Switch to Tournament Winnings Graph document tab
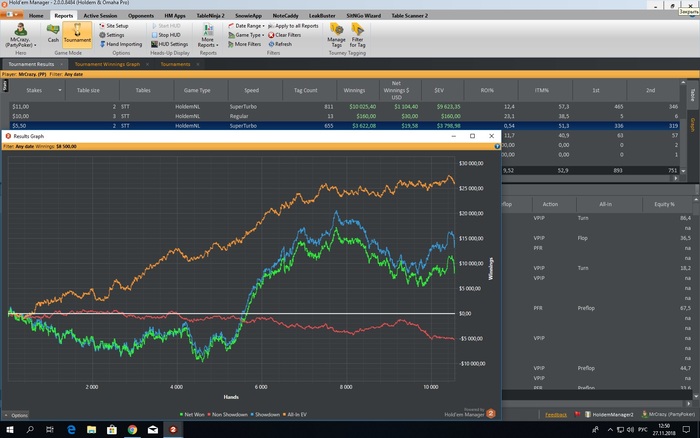The height and width of the screenshot is (438, 700). point(107,64)
